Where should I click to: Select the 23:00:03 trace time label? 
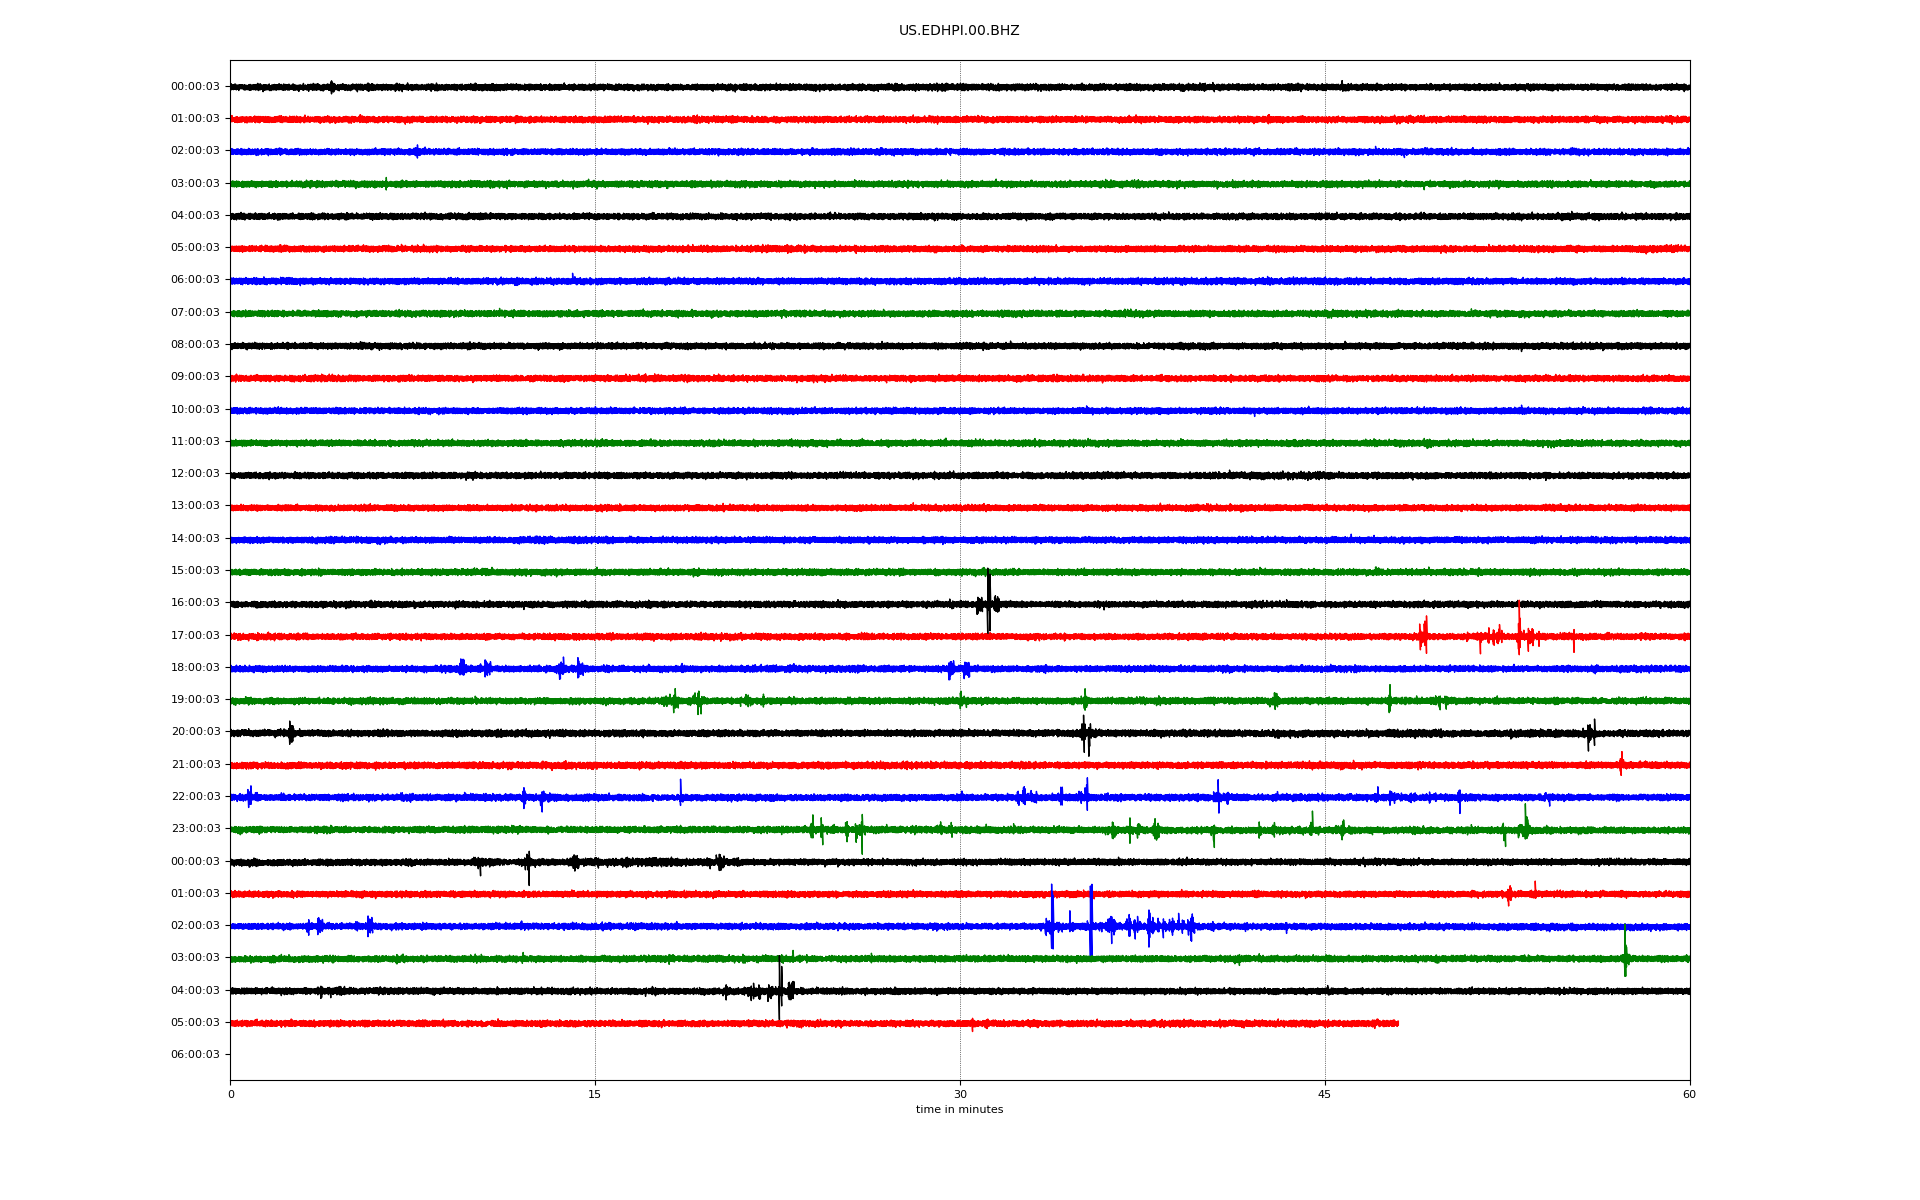point(195,829)
